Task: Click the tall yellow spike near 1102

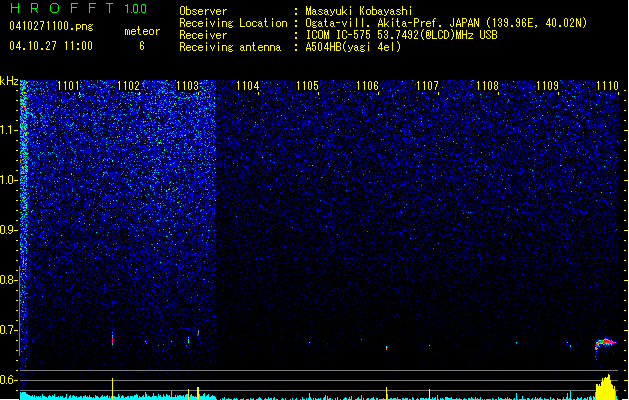Action: pyautogui.click(x=112, y=388)
